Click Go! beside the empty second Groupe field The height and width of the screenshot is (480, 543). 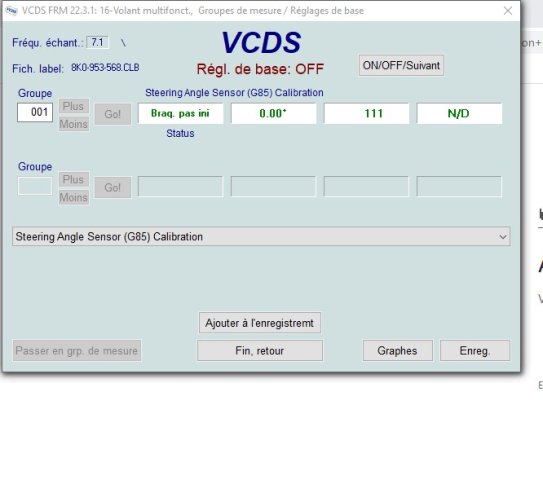pyautogui.click(x=113, y=187)
